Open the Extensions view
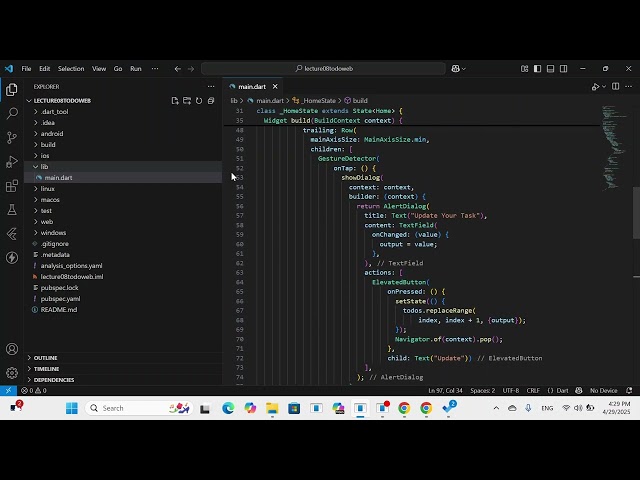The width and height of the screenshot is (640, 480). 12,186
